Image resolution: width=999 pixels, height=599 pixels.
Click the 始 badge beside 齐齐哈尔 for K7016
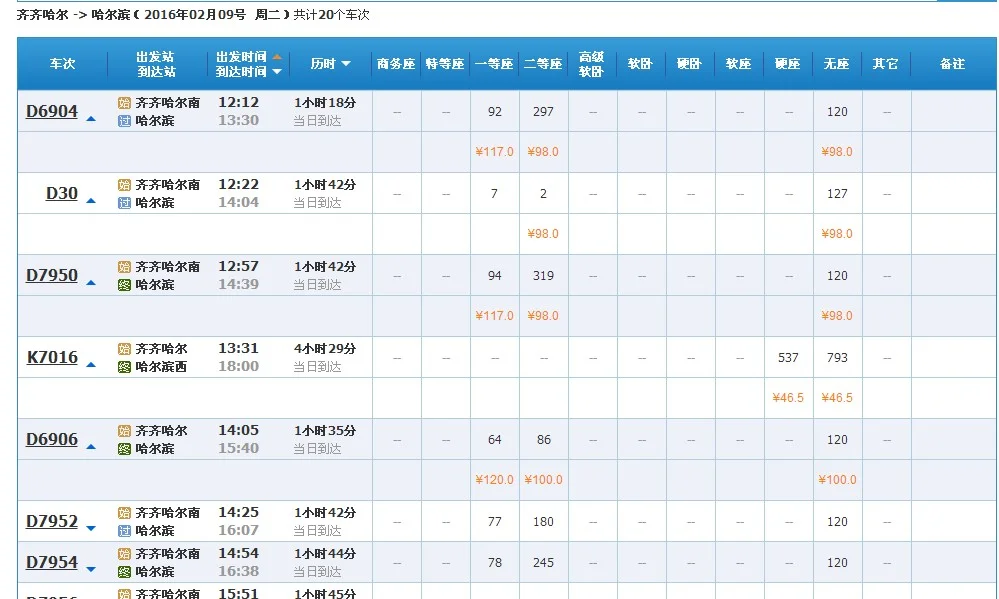[126, 348]
